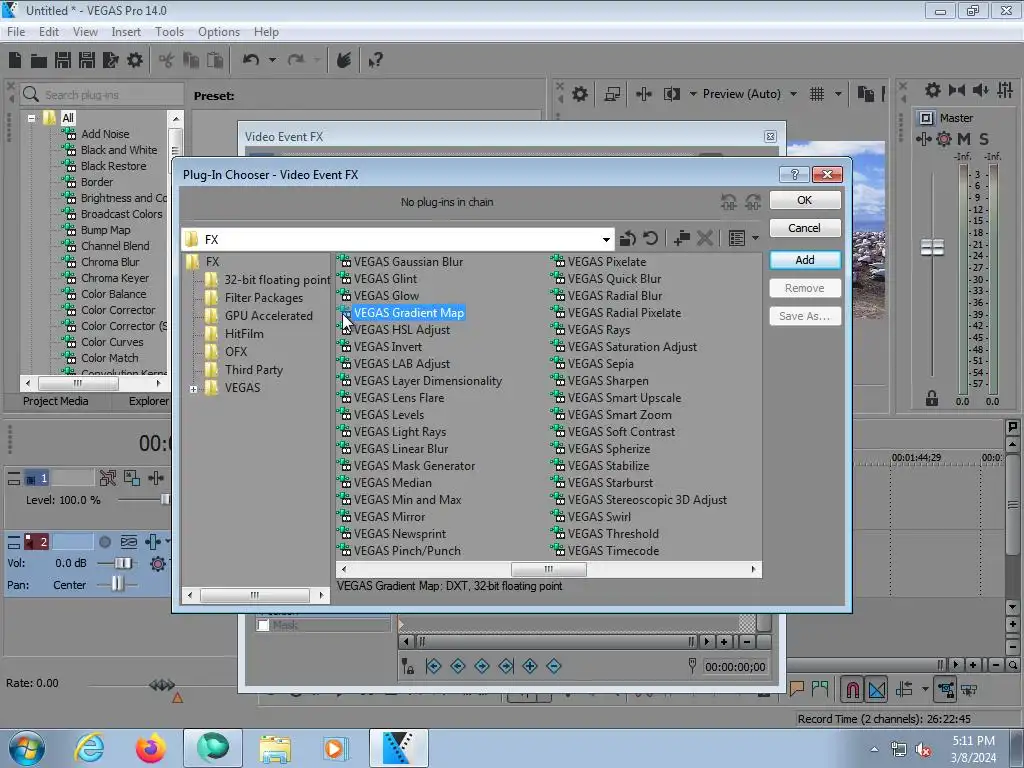Click the Split screen view icon in preview
1024x768 pixels.
[x=671, y=94]
